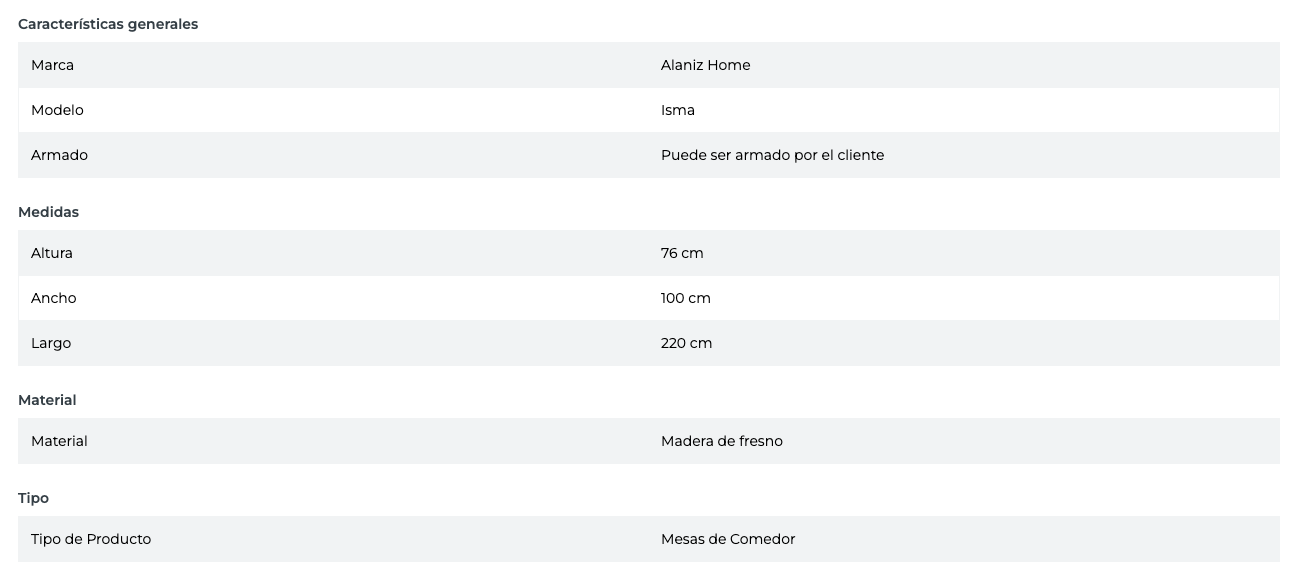Click the 'Tipo' section heading
1298x578 pixels.
(x=33, y=498)
